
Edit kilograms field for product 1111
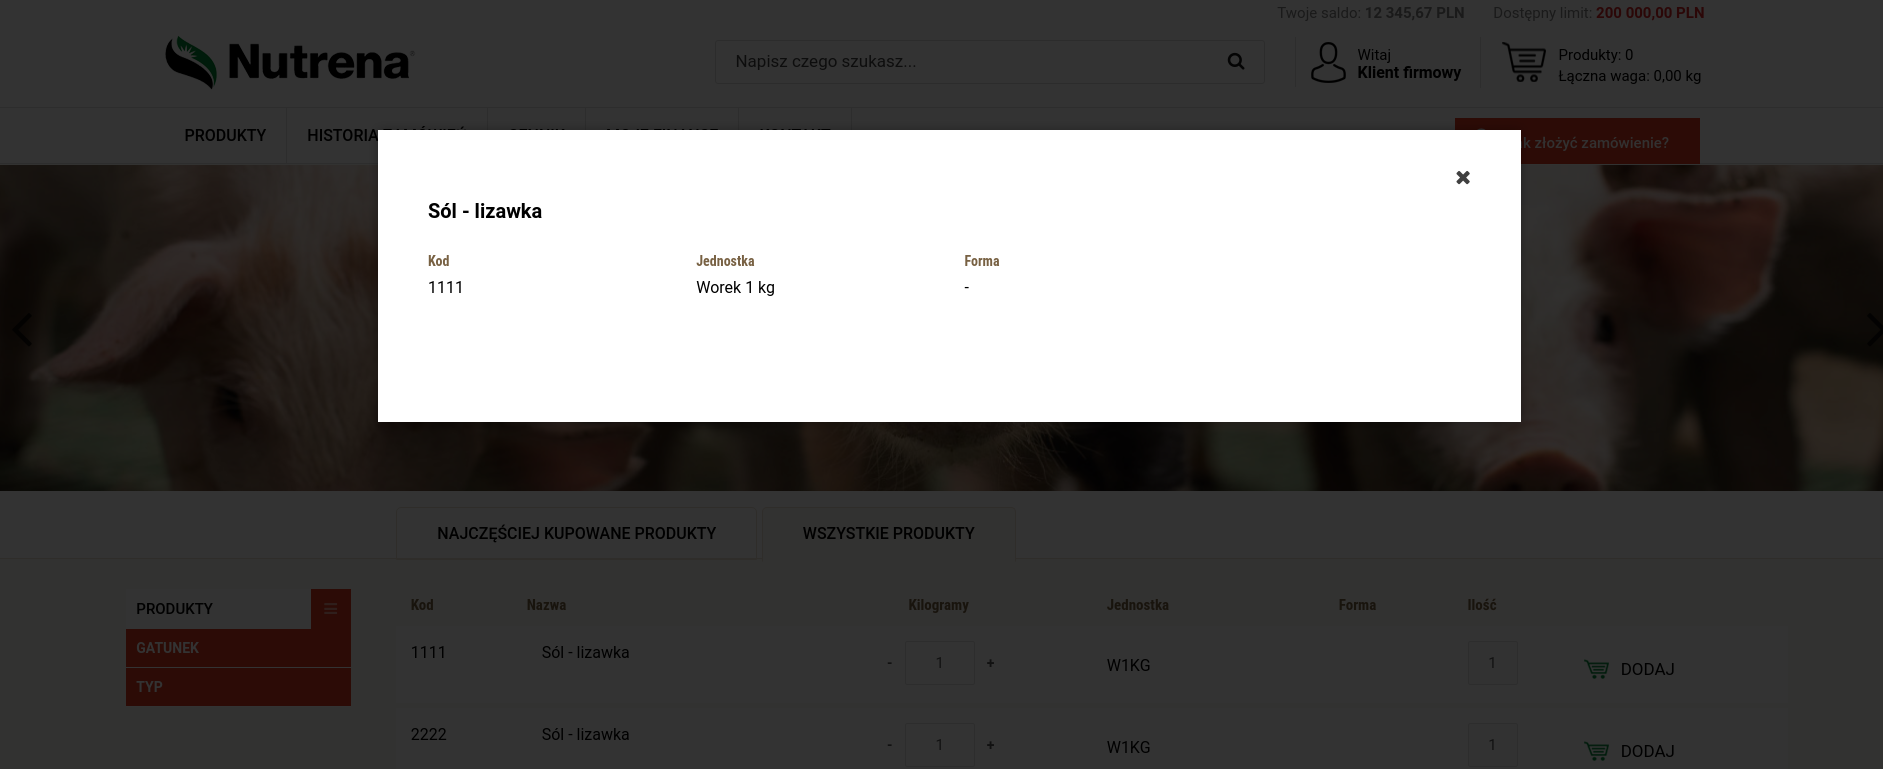point(940,663)
